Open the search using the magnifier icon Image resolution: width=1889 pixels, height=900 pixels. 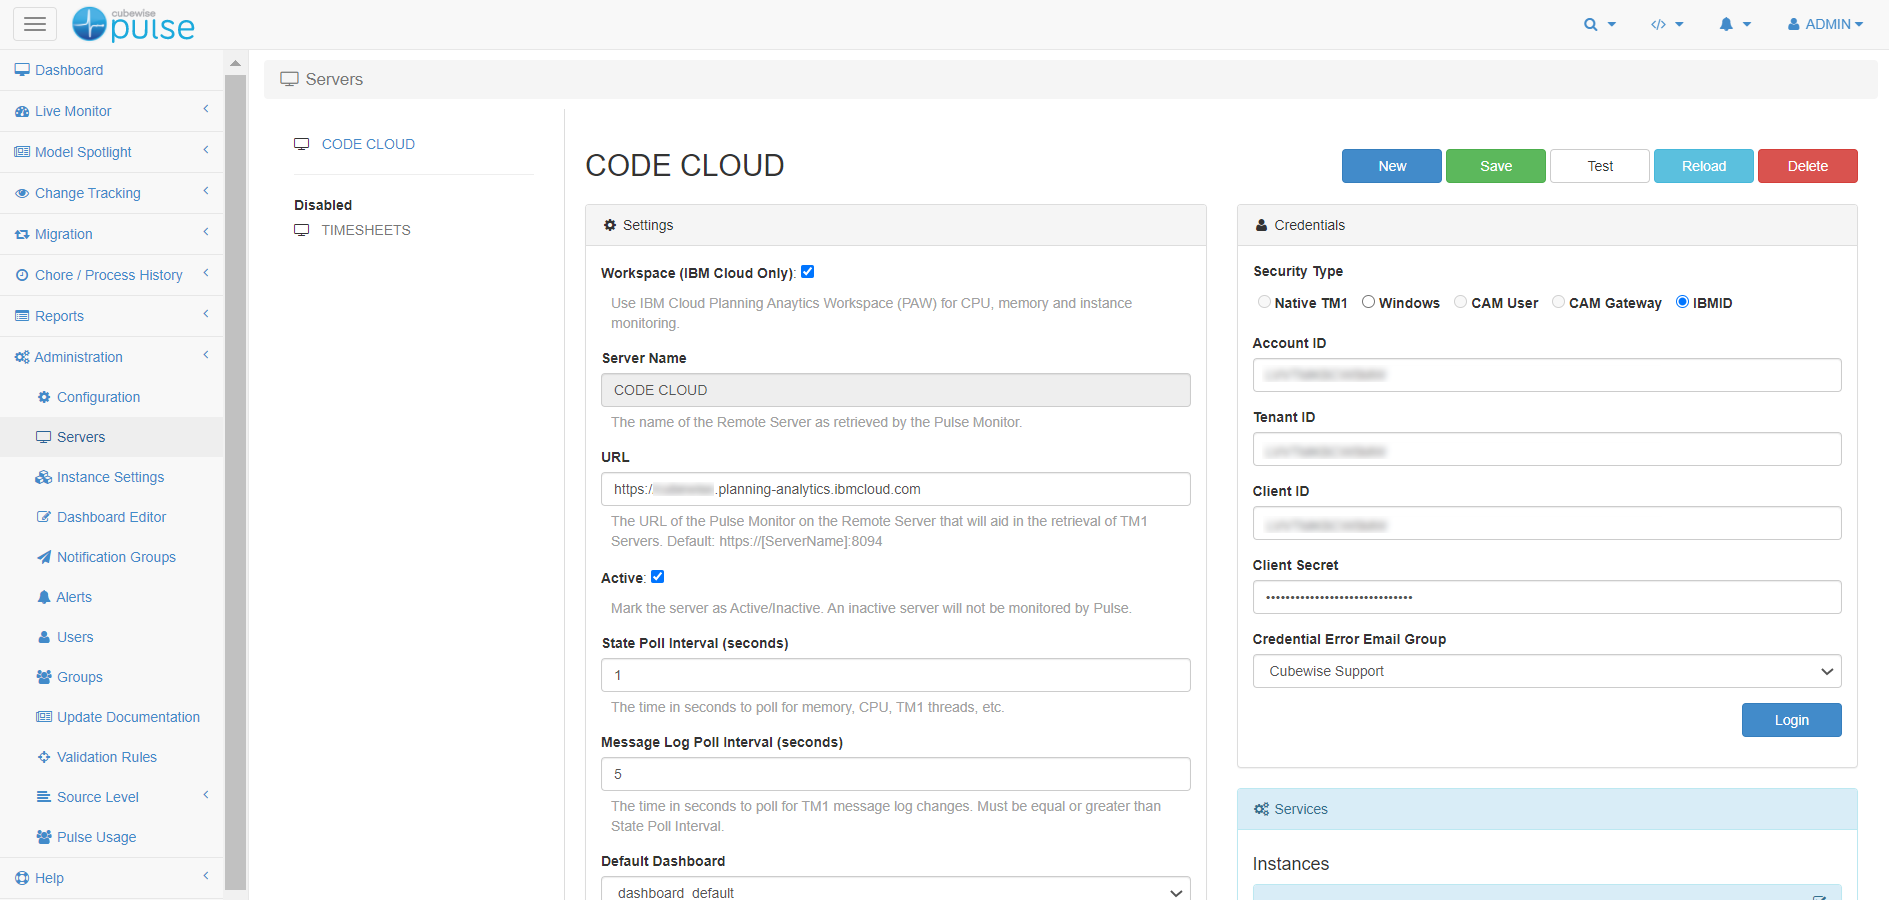tap(1592, 24)
